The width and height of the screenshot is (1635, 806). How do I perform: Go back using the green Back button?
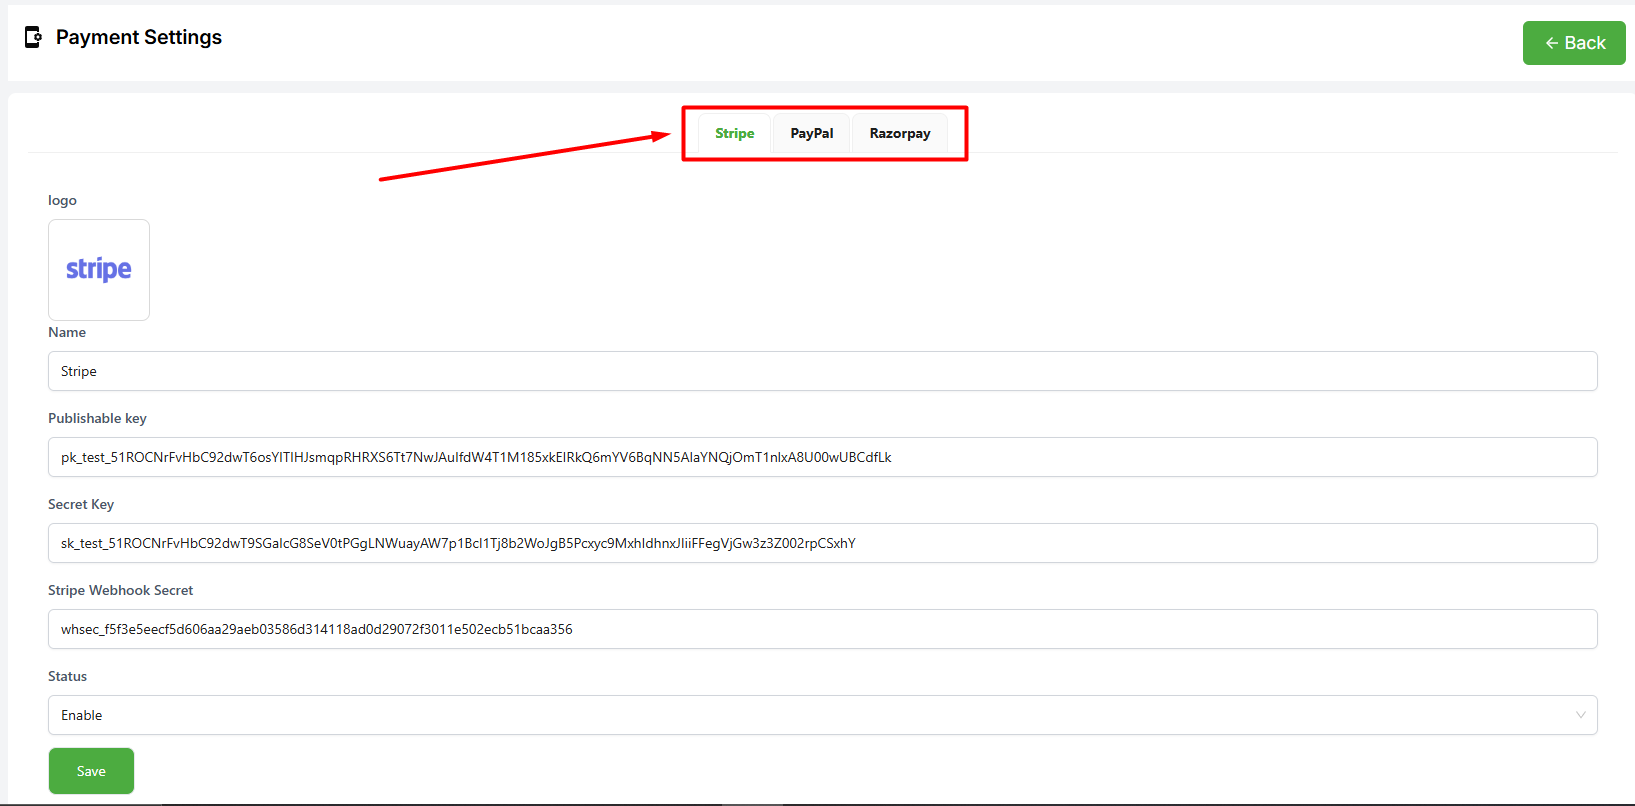(x=1574, y=43)
